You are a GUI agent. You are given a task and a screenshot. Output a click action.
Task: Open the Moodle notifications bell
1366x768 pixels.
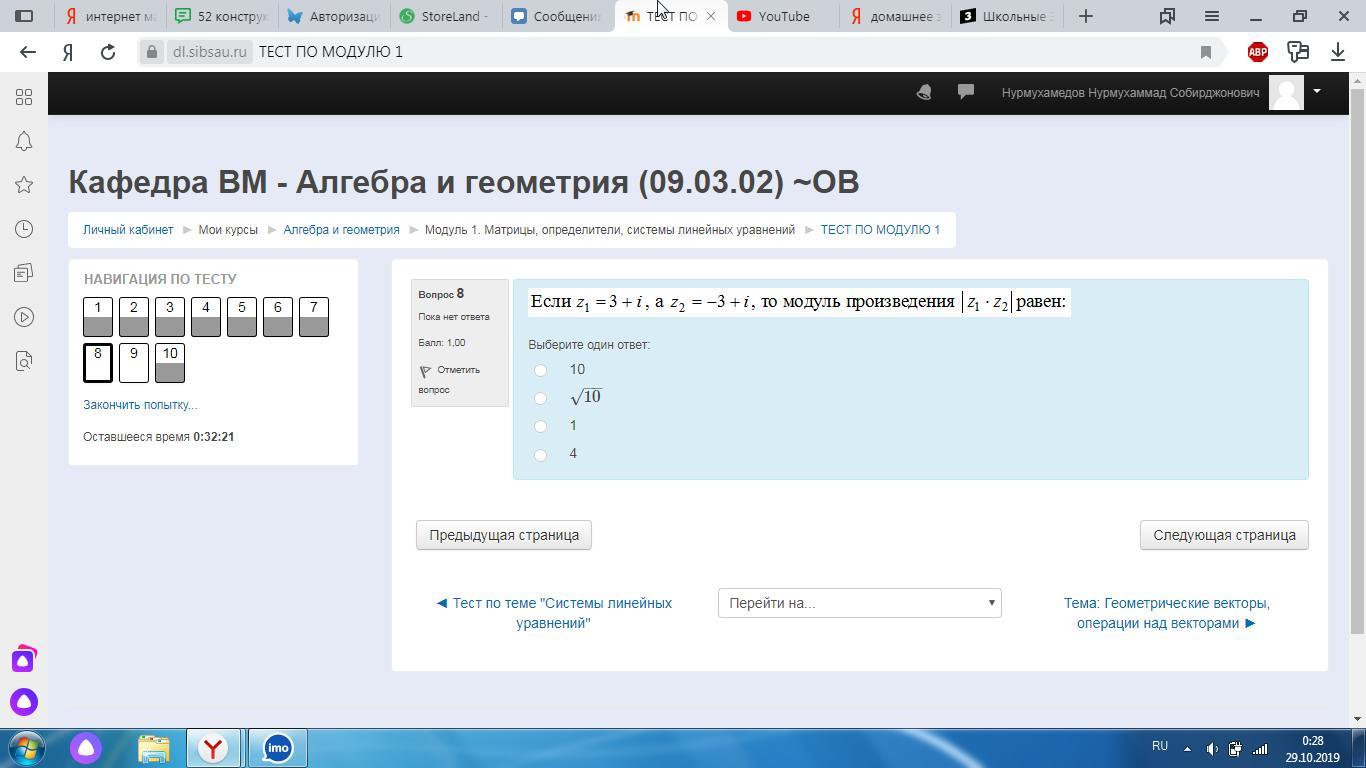(x=924, y=92)
